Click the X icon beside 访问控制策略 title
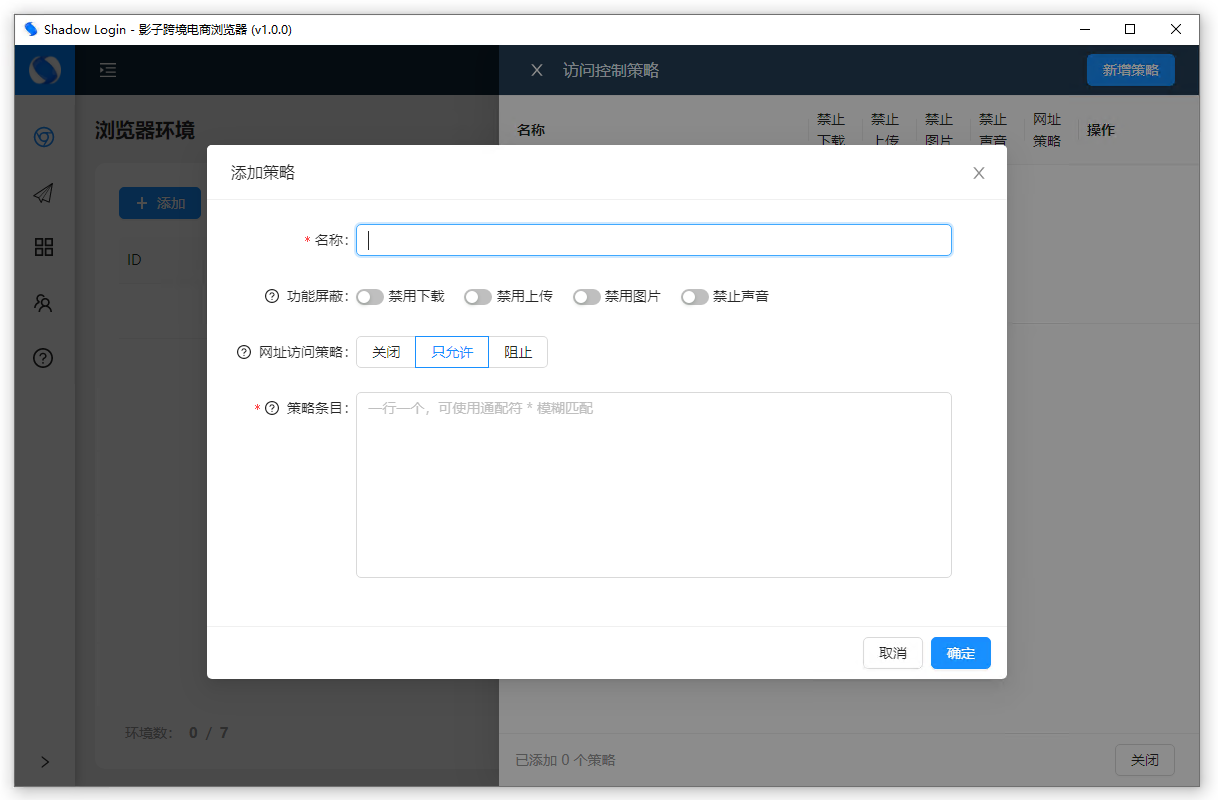Screen dimensions: 1218x800 (536, 70)
